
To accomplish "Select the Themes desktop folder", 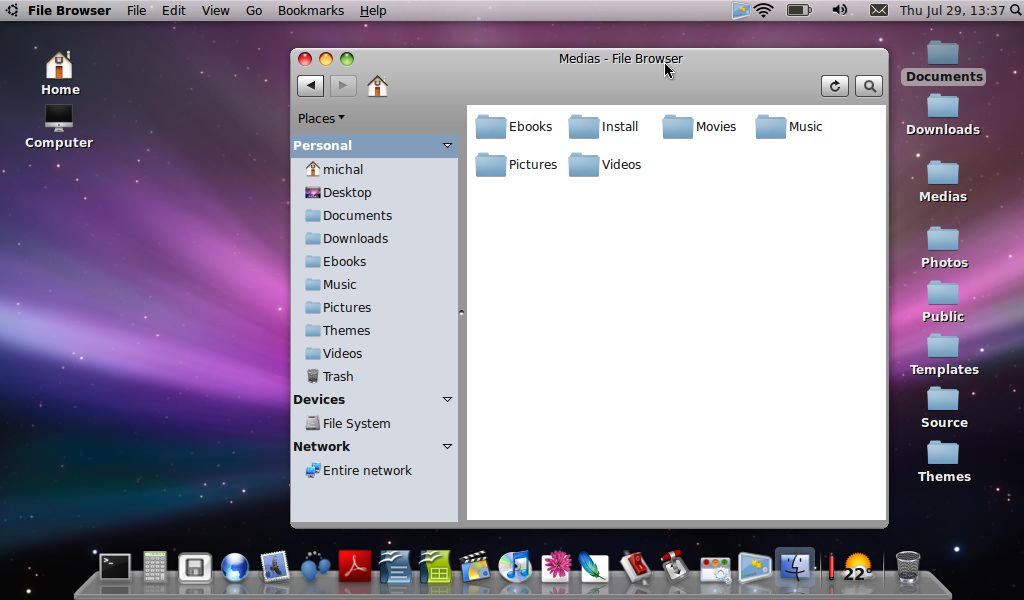I will [944, 462].
